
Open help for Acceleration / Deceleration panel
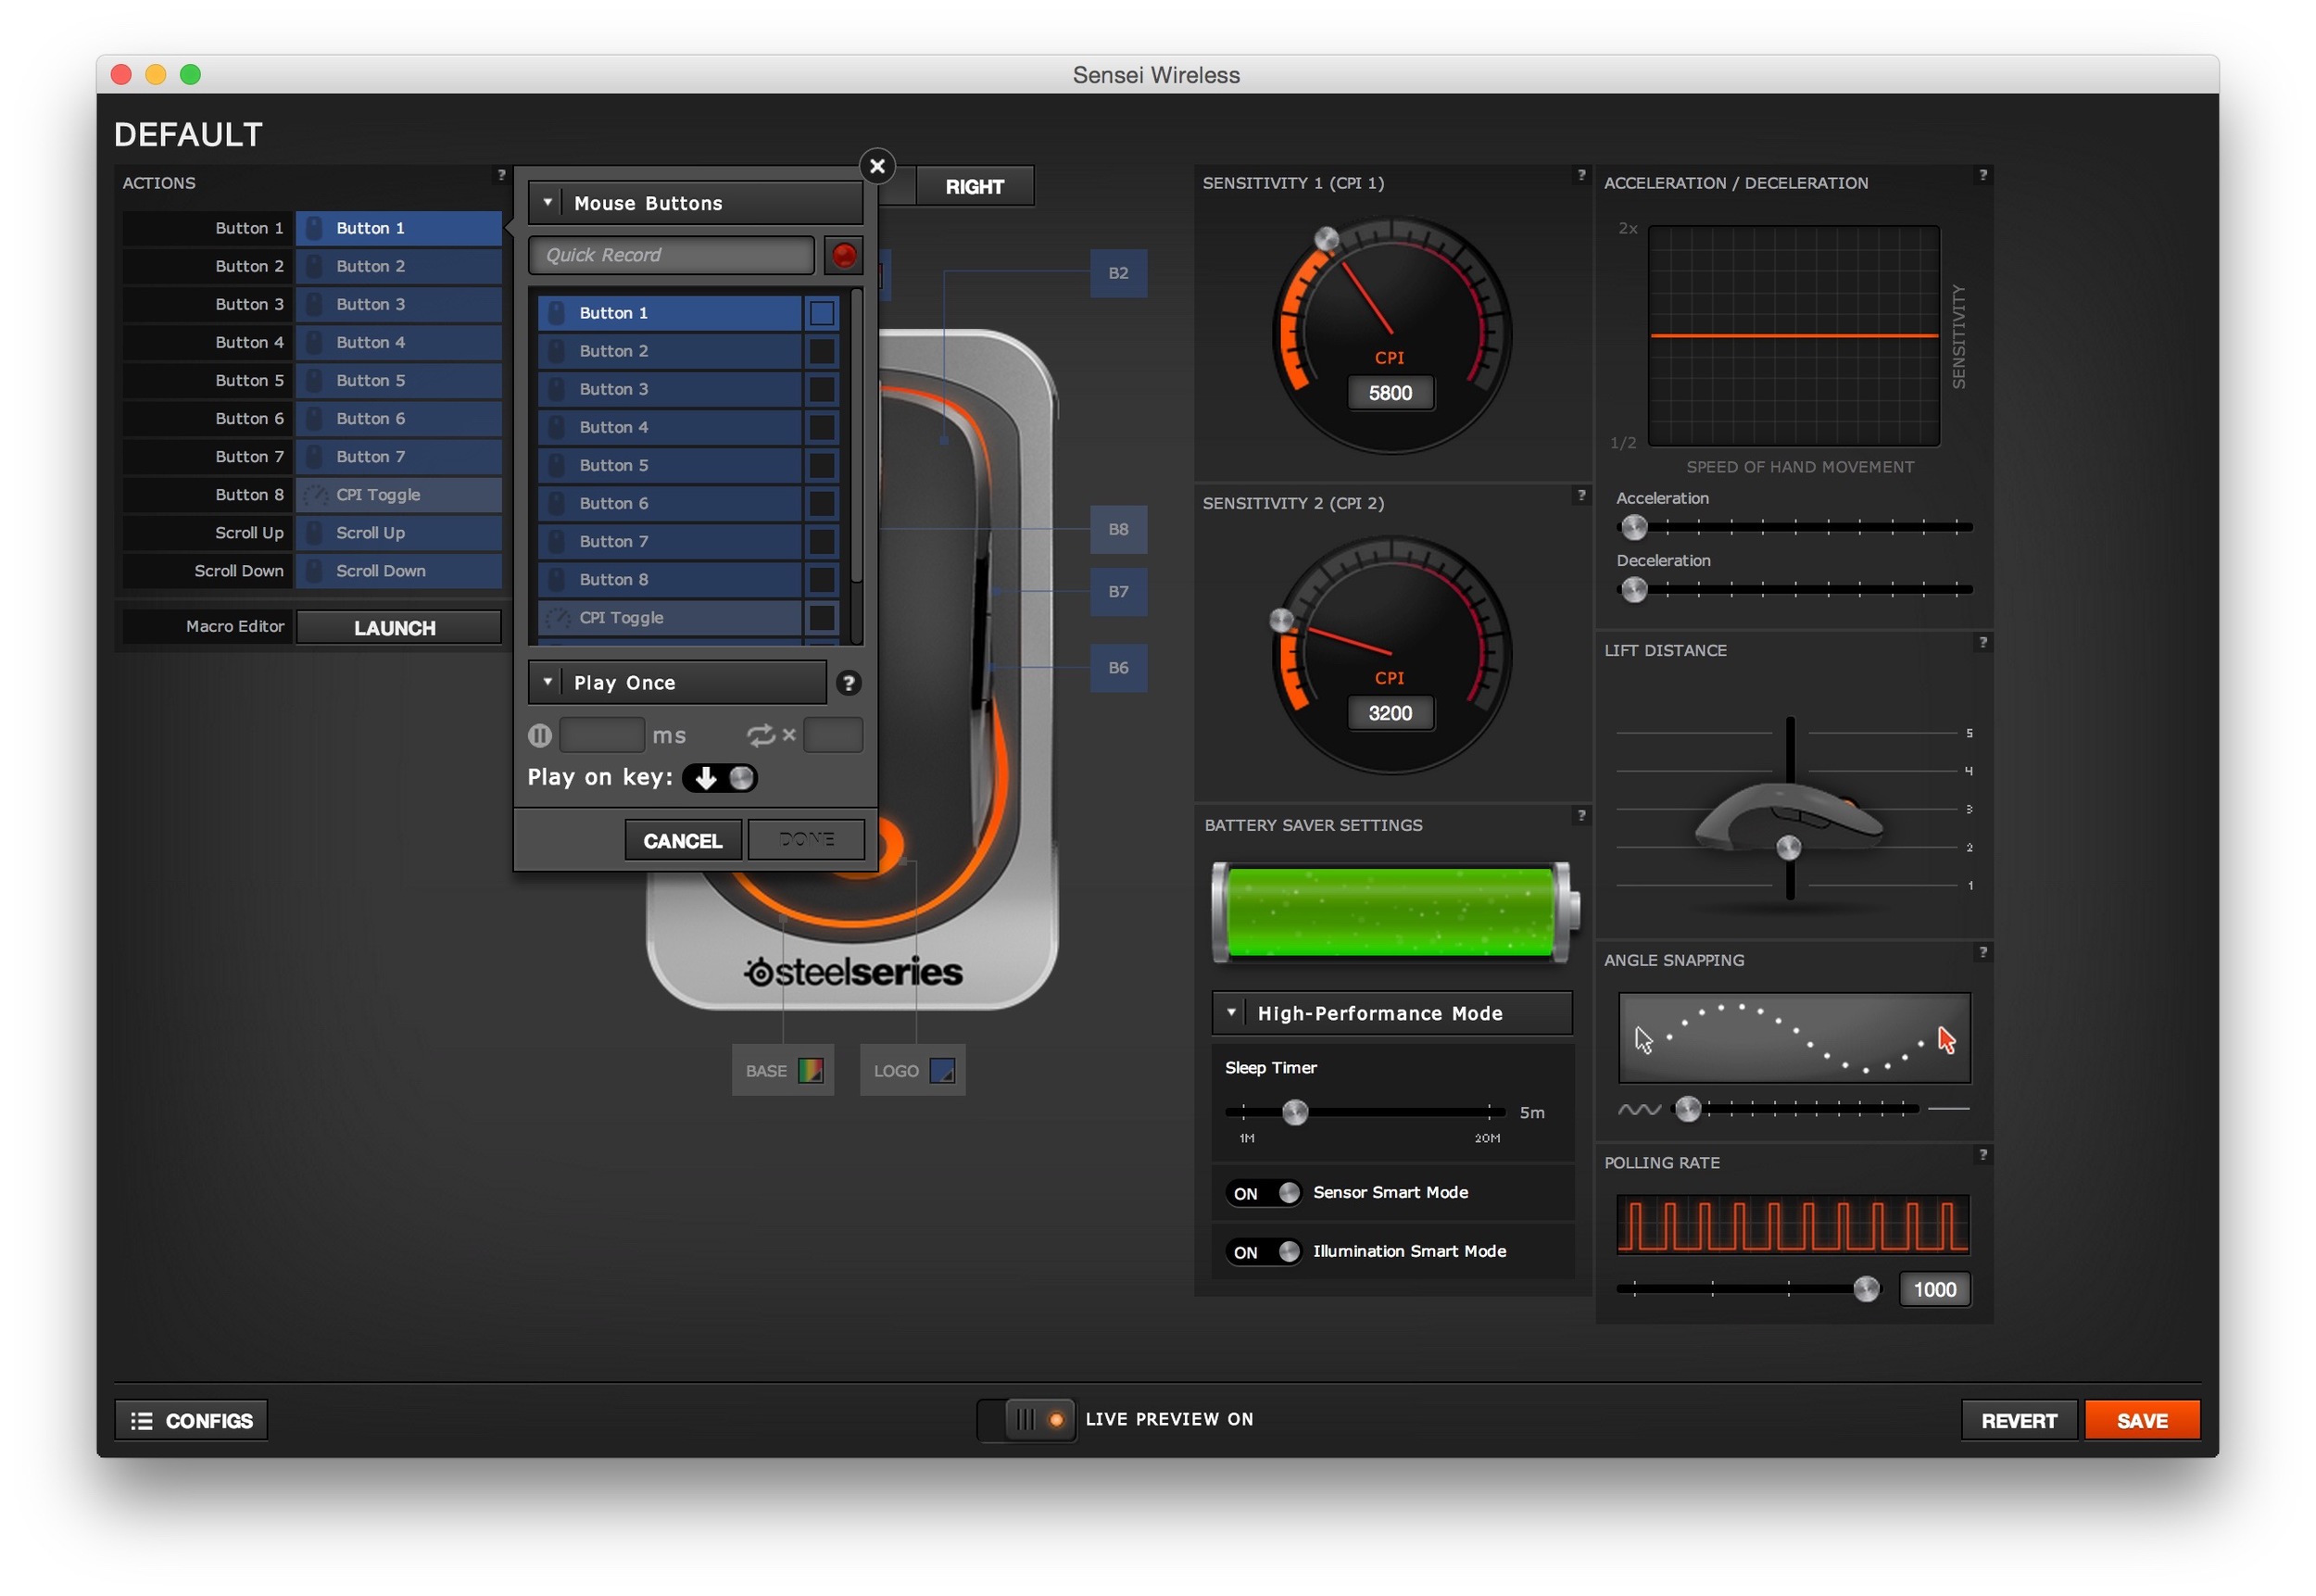pos(1983,175)
